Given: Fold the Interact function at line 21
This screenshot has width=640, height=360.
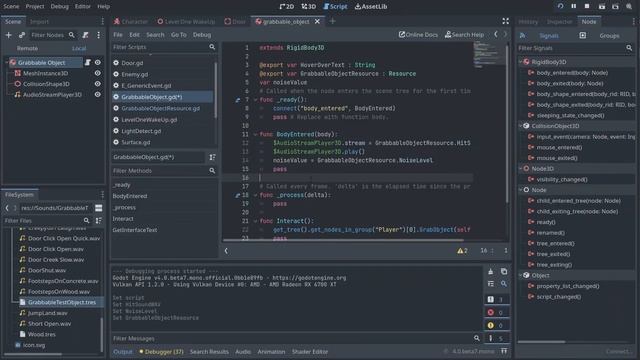Looking at the screenshot, I should tap(256, 221).
